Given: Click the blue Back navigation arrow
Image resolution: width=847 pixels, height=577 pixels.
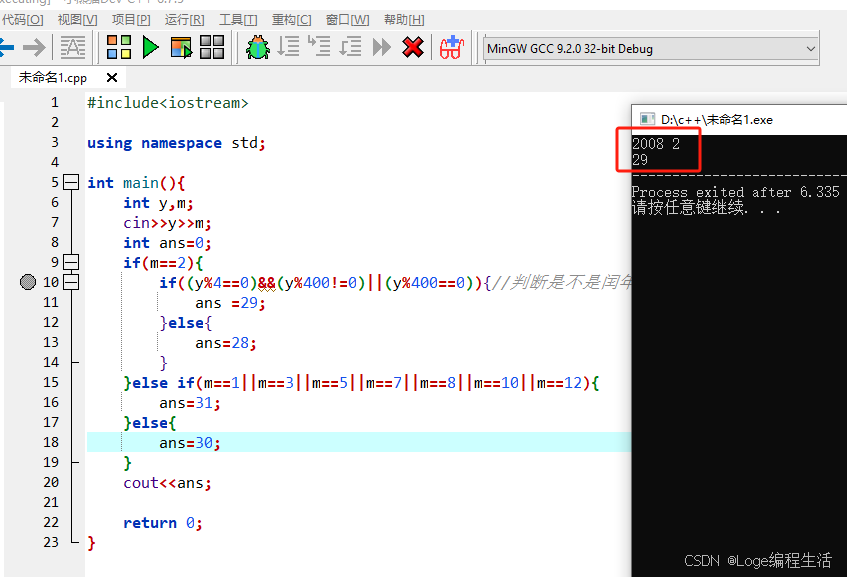Looking at the screenshot, I should coord(6,48).
